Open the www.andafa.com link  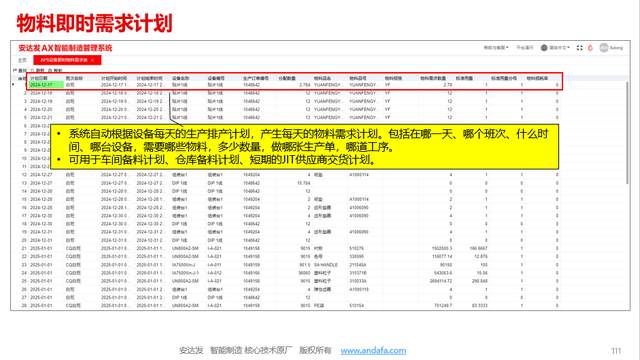click(x=373, y=350)
